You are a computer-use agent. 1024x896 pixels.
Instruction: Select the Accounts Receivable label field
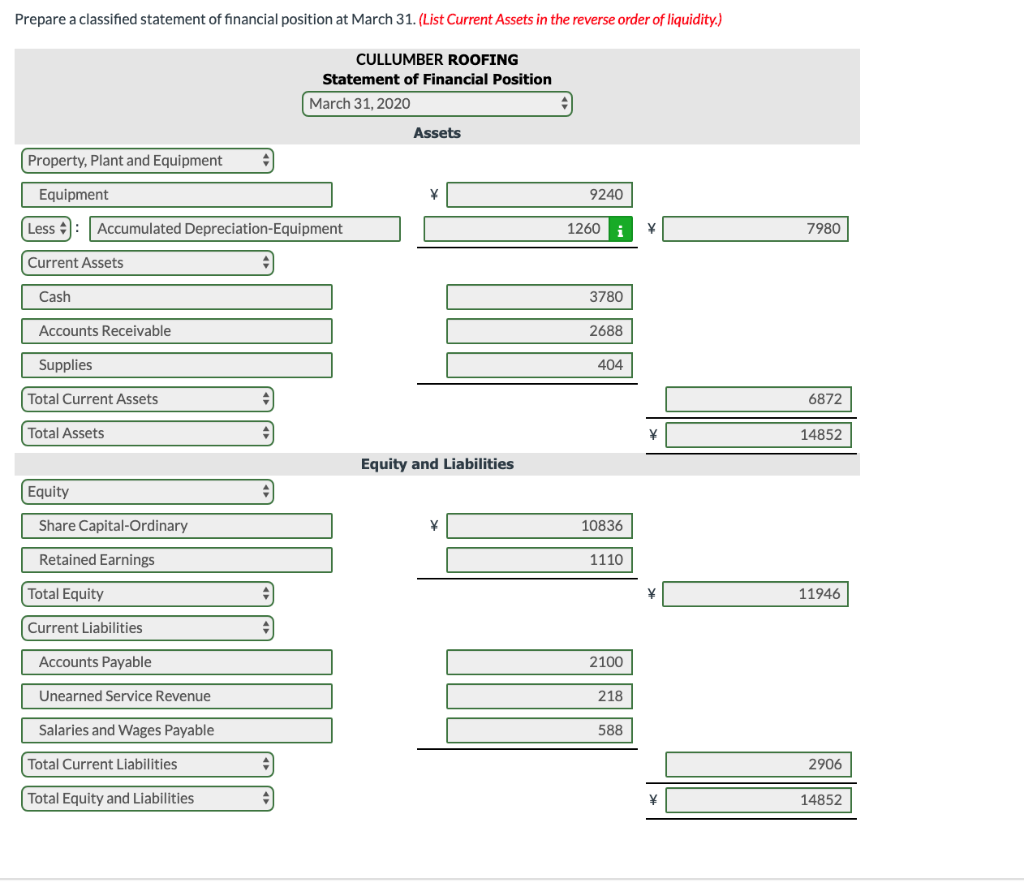(x=176, y=330)
